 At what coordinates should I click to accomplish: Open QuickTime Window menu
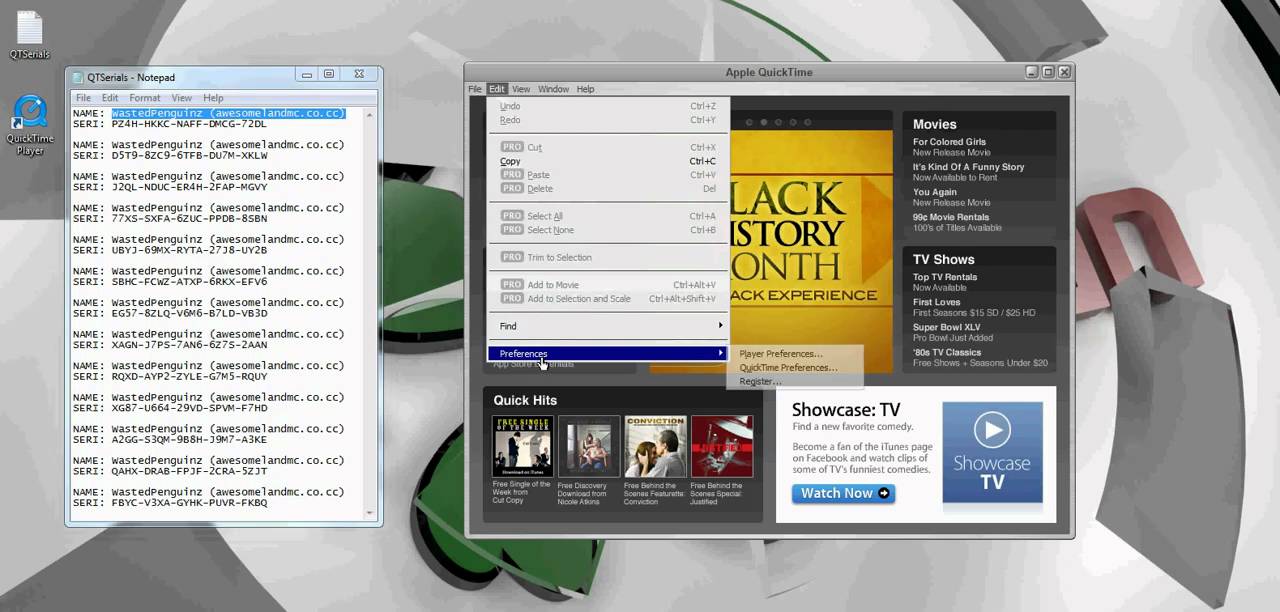coord(553,89)
